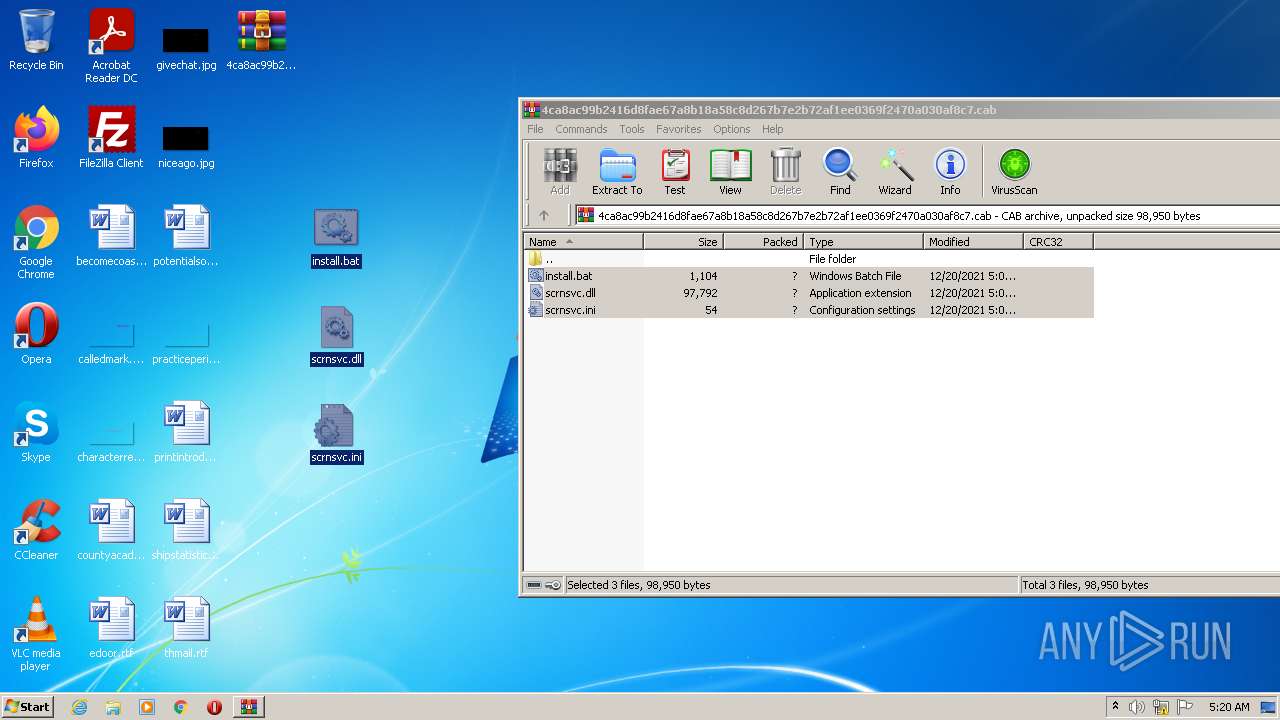
Task: Select the parent folder '..' row
Action: click(x=809, y=259)
